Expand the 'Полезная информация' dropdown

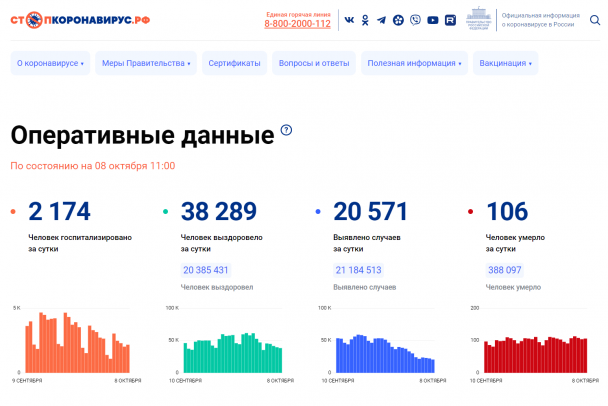(415, 64)
